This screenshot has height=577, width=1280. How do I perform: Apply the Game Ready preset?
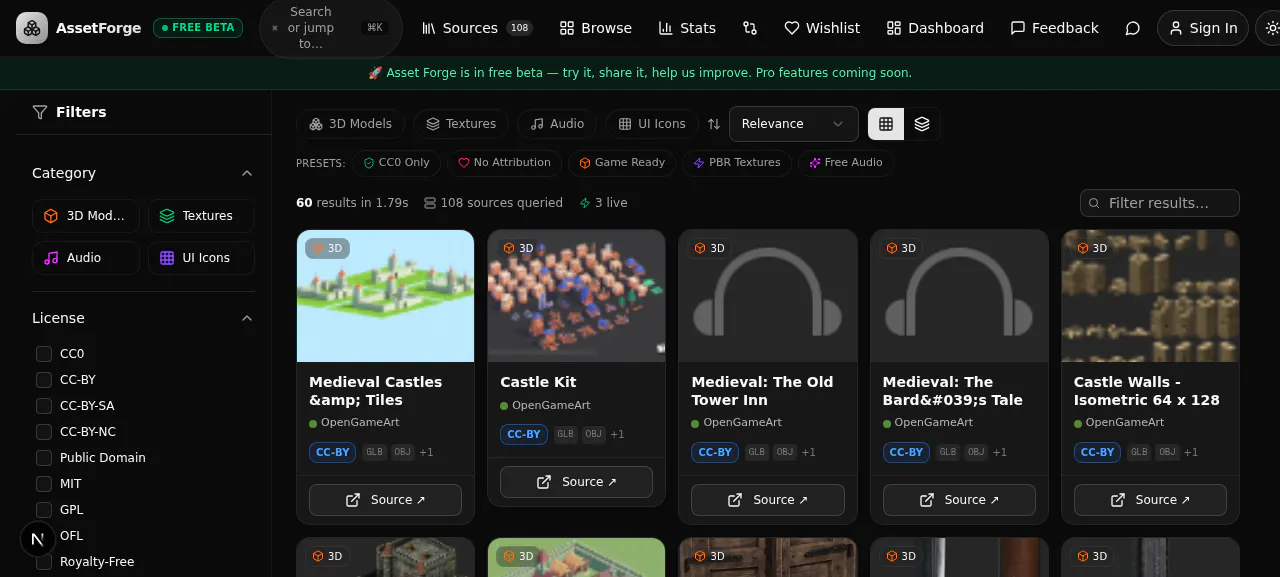622,163
